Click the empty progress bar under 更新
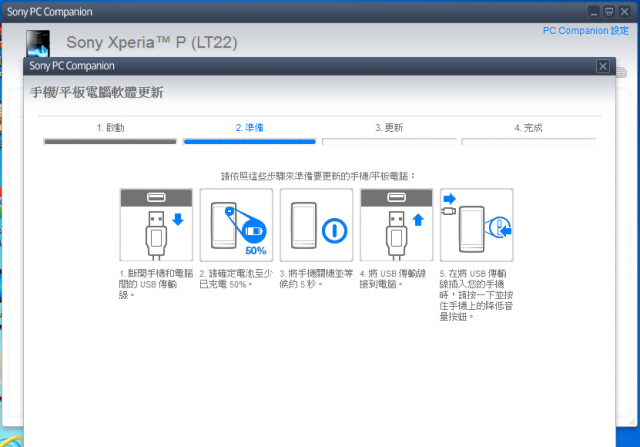The width and height of the screenshot is (640, 447). 389,142
